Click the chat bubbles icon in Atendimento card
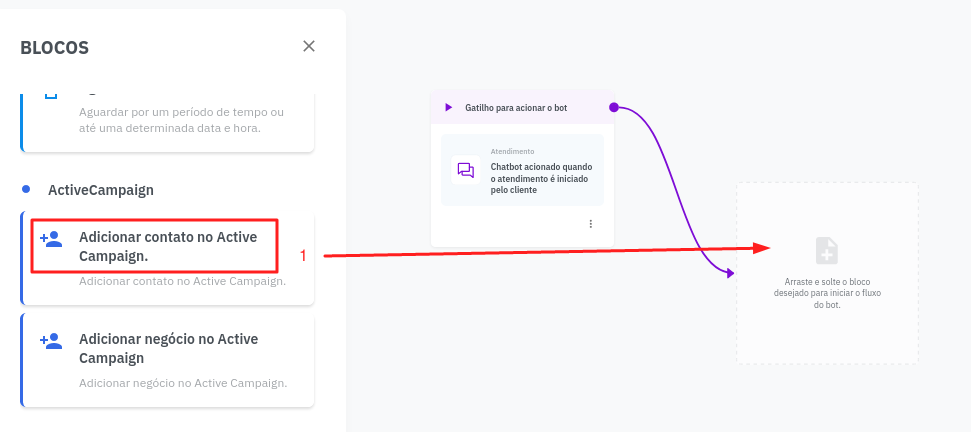This screenshot has height=432, width=971. 465,170
